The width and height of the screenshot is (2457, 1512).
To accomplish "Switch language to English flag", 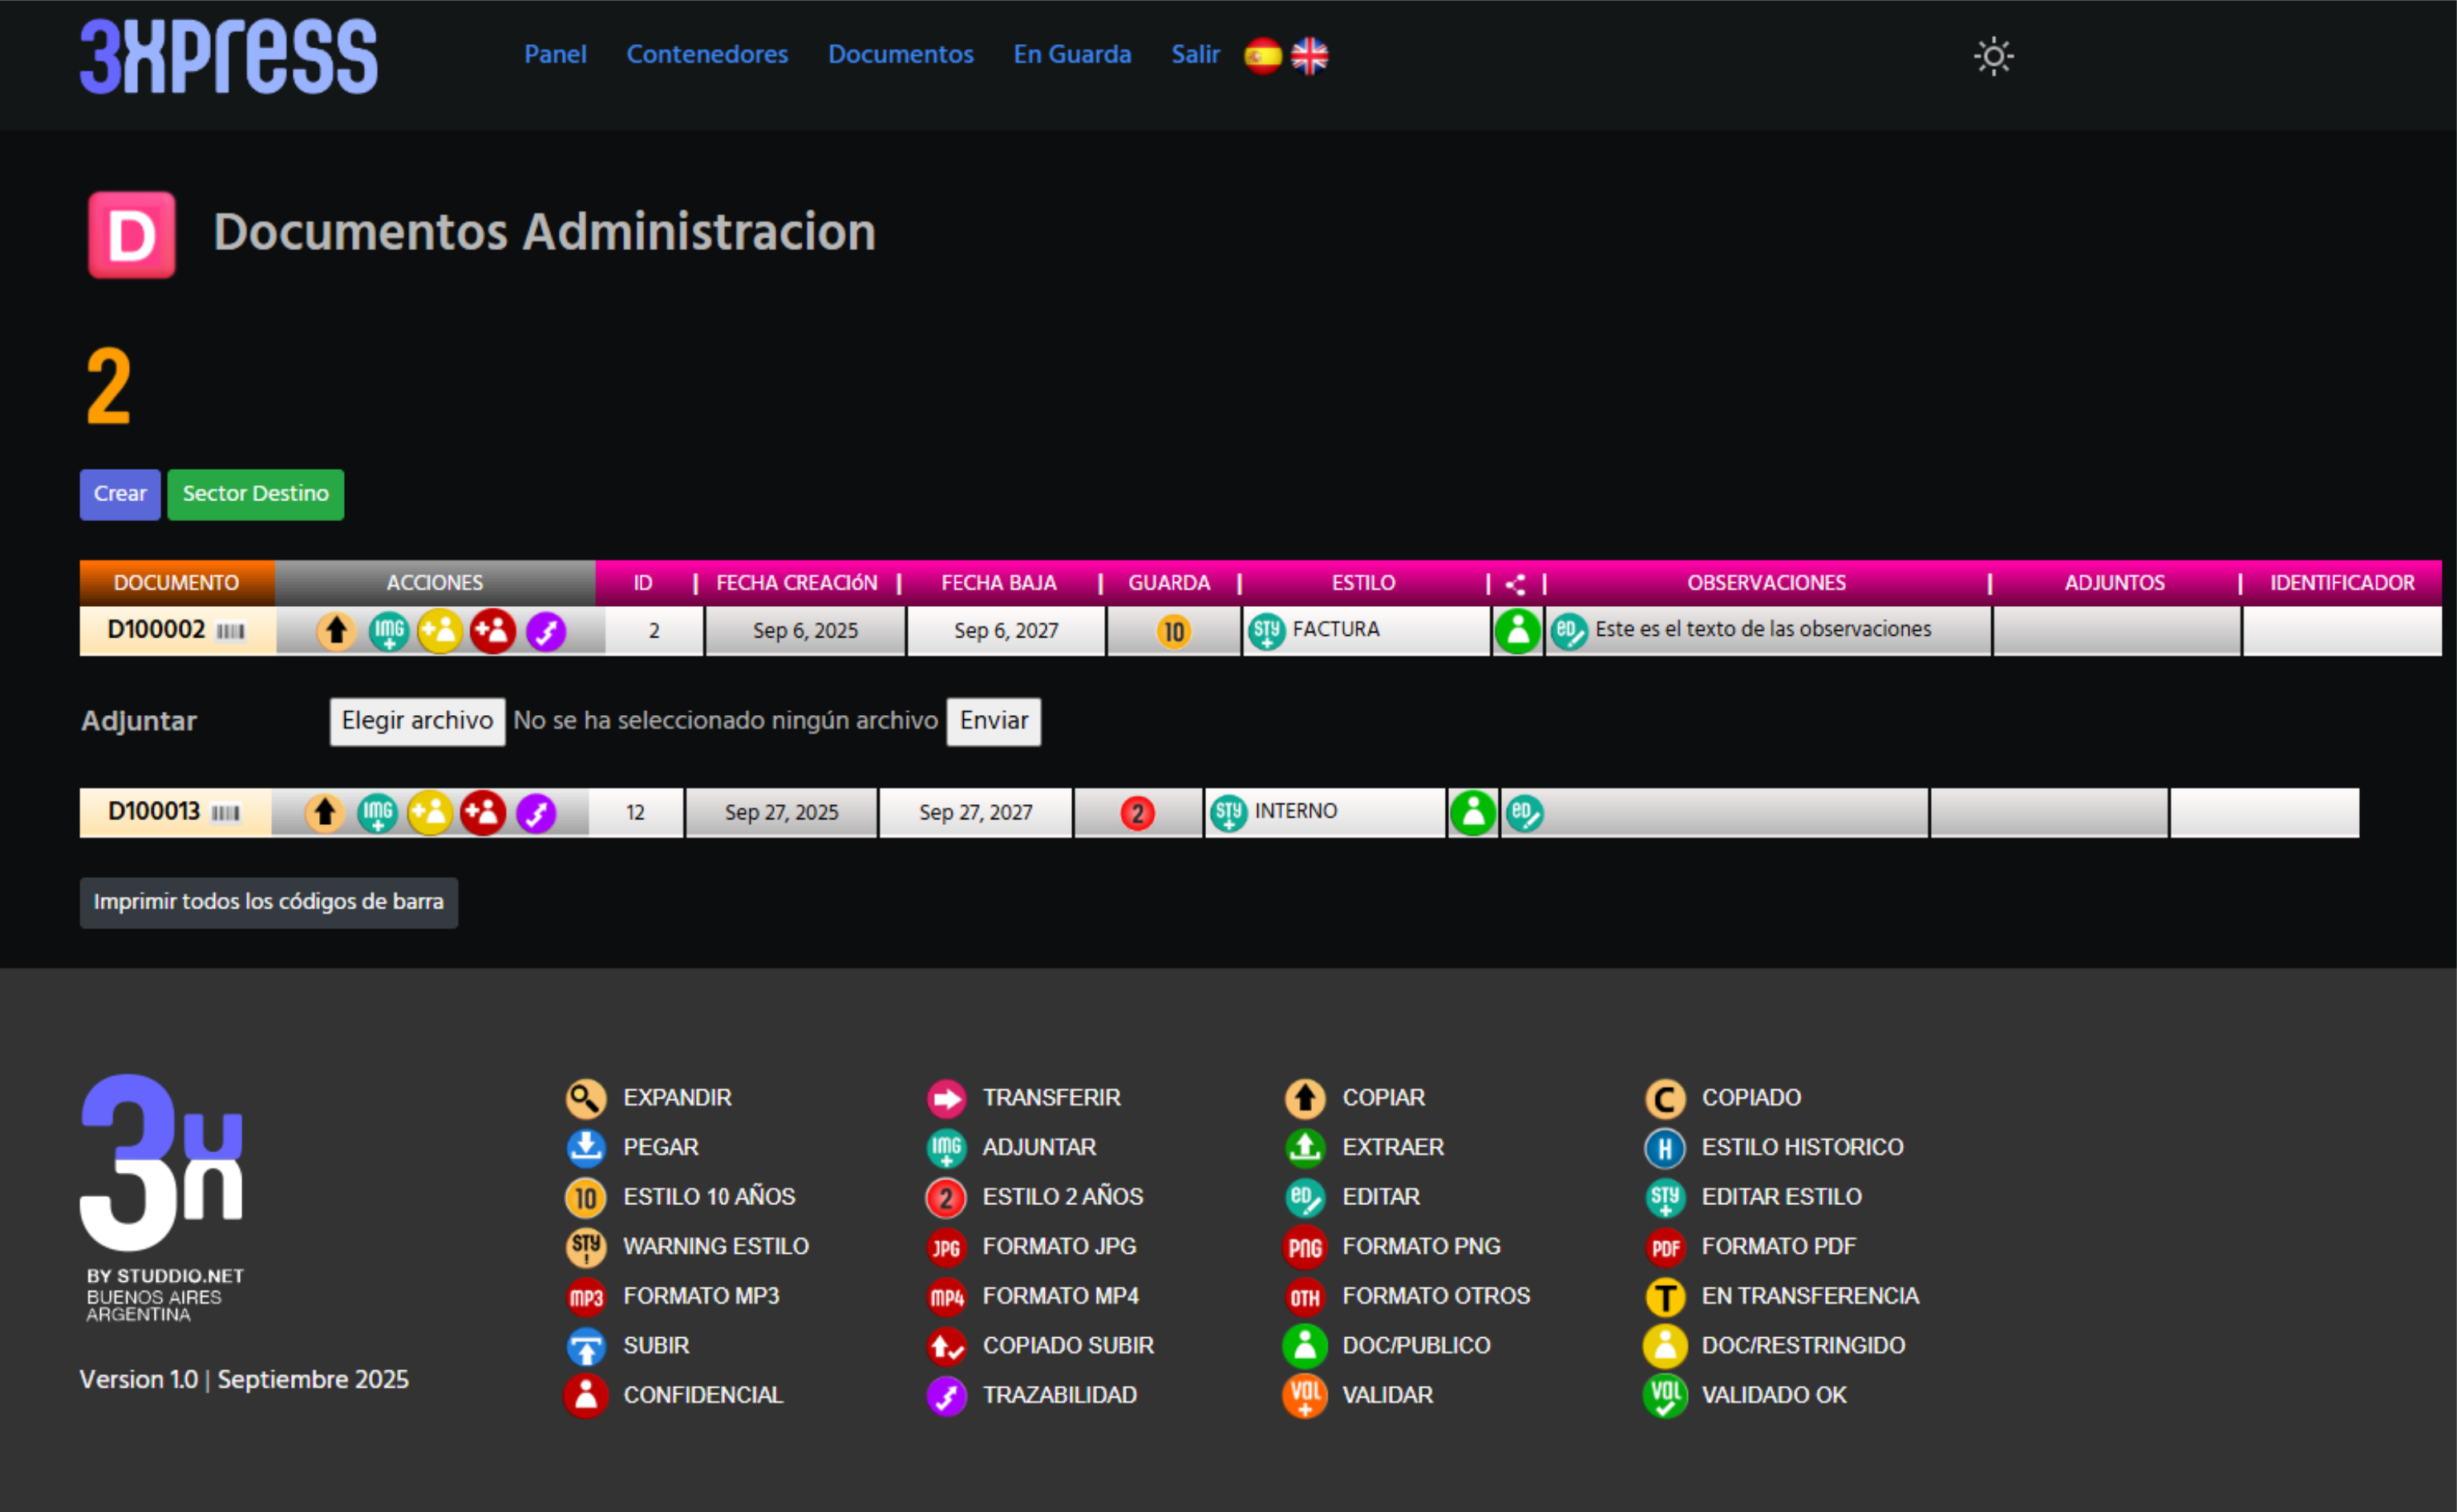I will (x=1309, y=56).
